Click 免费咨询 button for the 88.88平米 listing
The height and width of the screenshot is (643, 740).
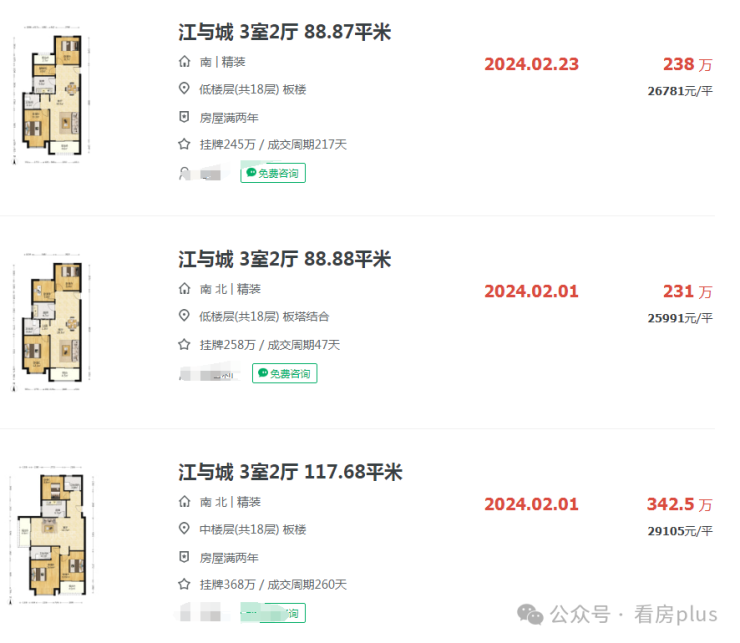[x=285, y=373]
